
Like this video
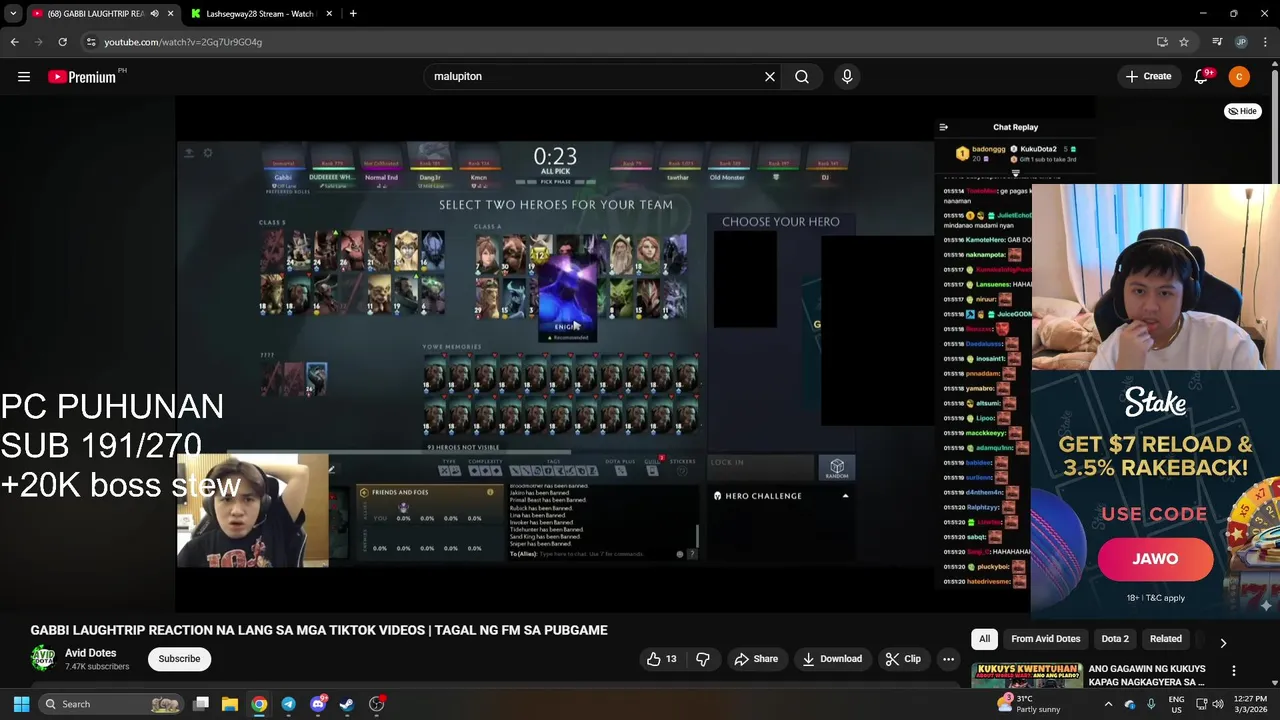(661, 659)
